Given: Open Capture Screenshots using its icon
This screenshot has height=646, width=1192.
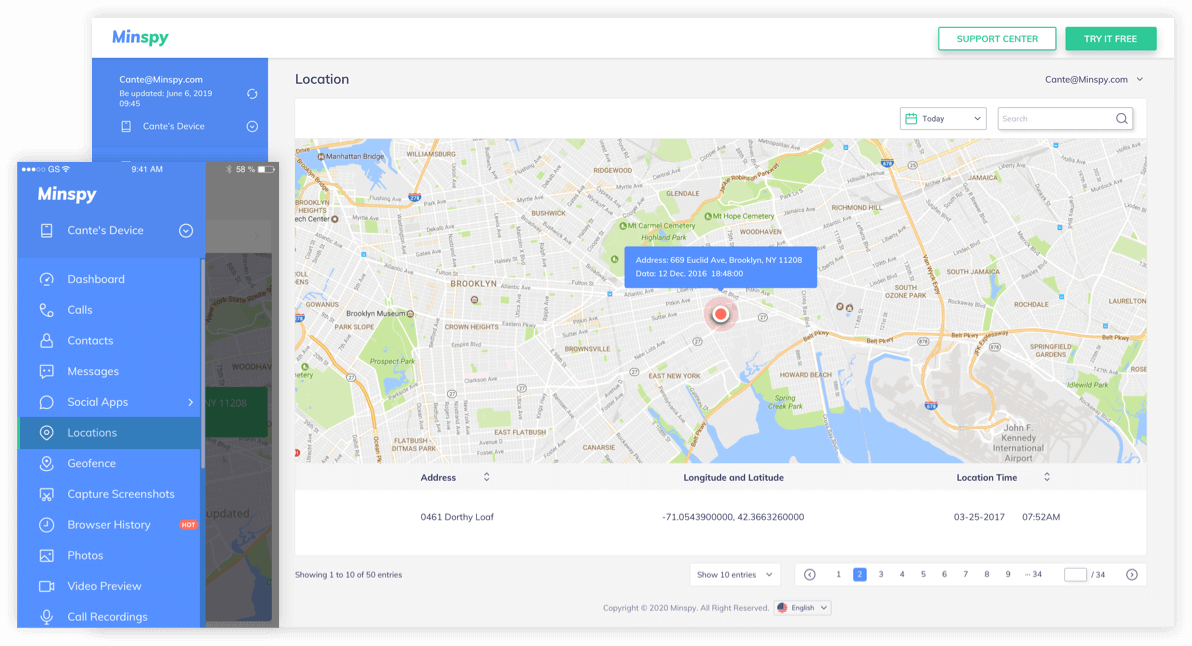Looking at the screenshot, I should click(x=45, y=494).
